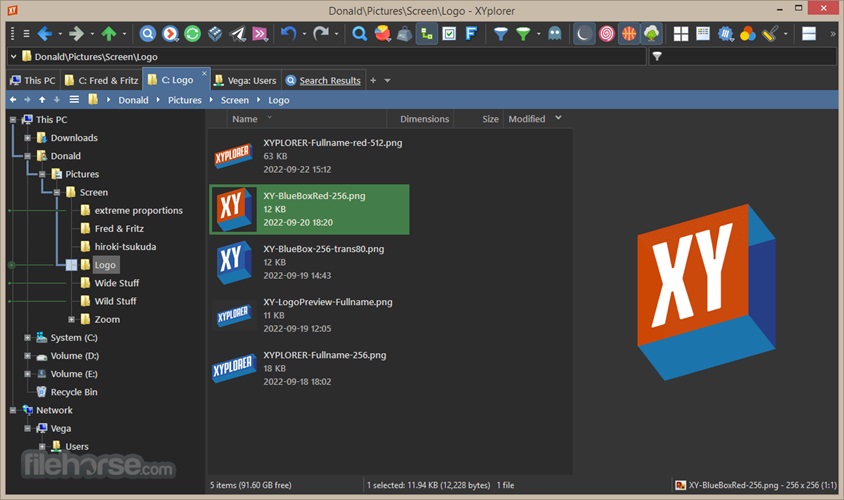Click the blue Undo arrow

click(x=288, y=34)
